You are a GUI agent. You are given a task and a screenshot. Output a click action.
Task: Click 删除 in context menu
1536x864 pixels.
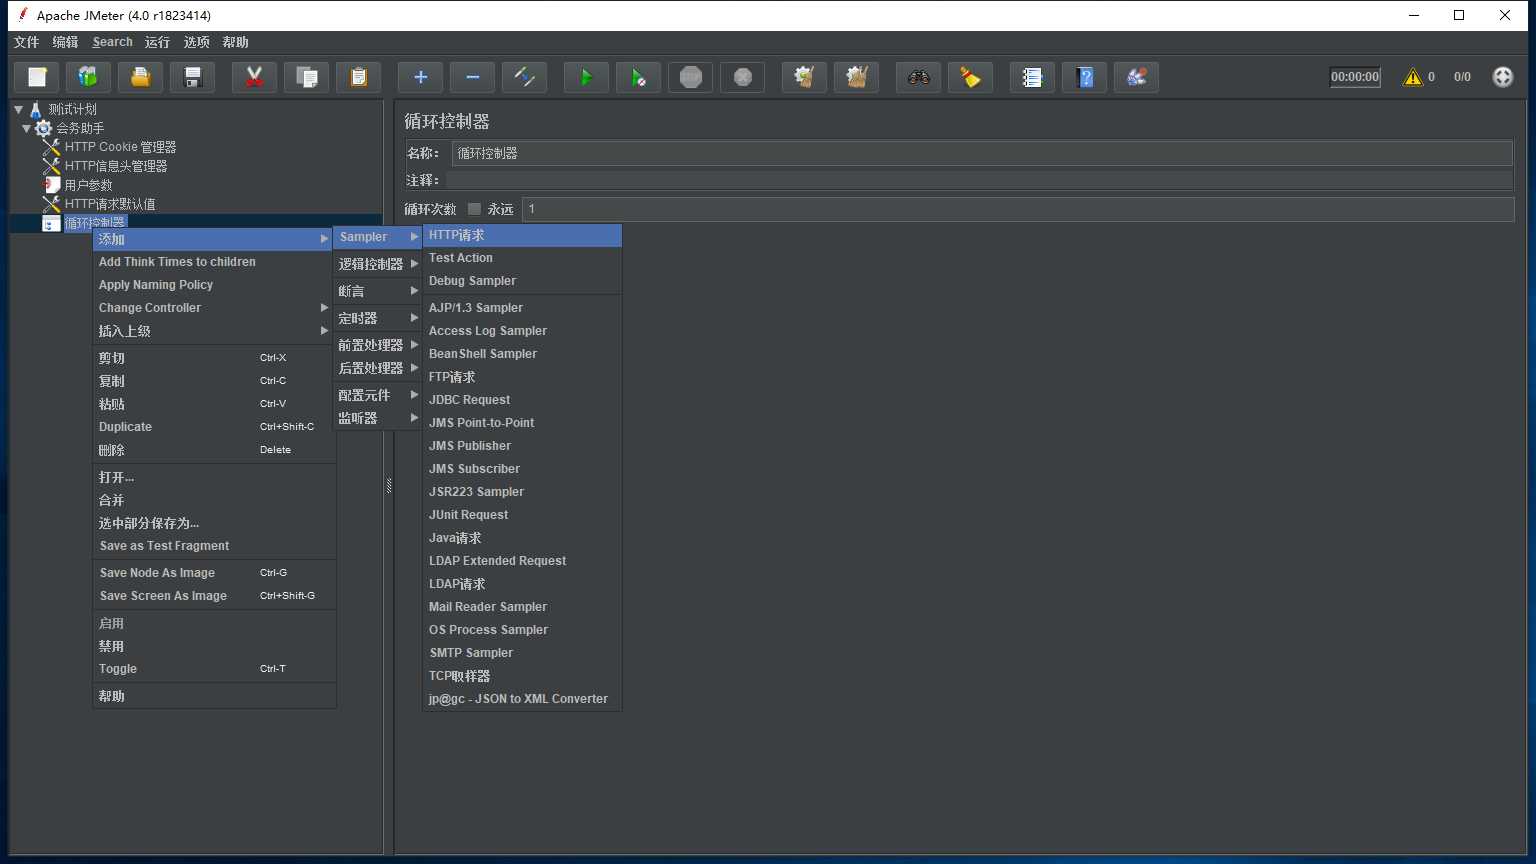point(214,450)
